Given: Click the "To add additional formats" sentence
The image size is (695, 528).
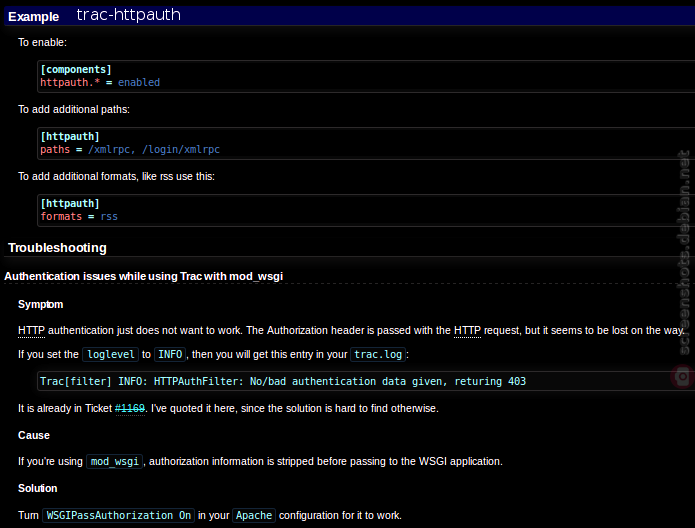Looking at the screenshot, I should click(x=117, y=176).
